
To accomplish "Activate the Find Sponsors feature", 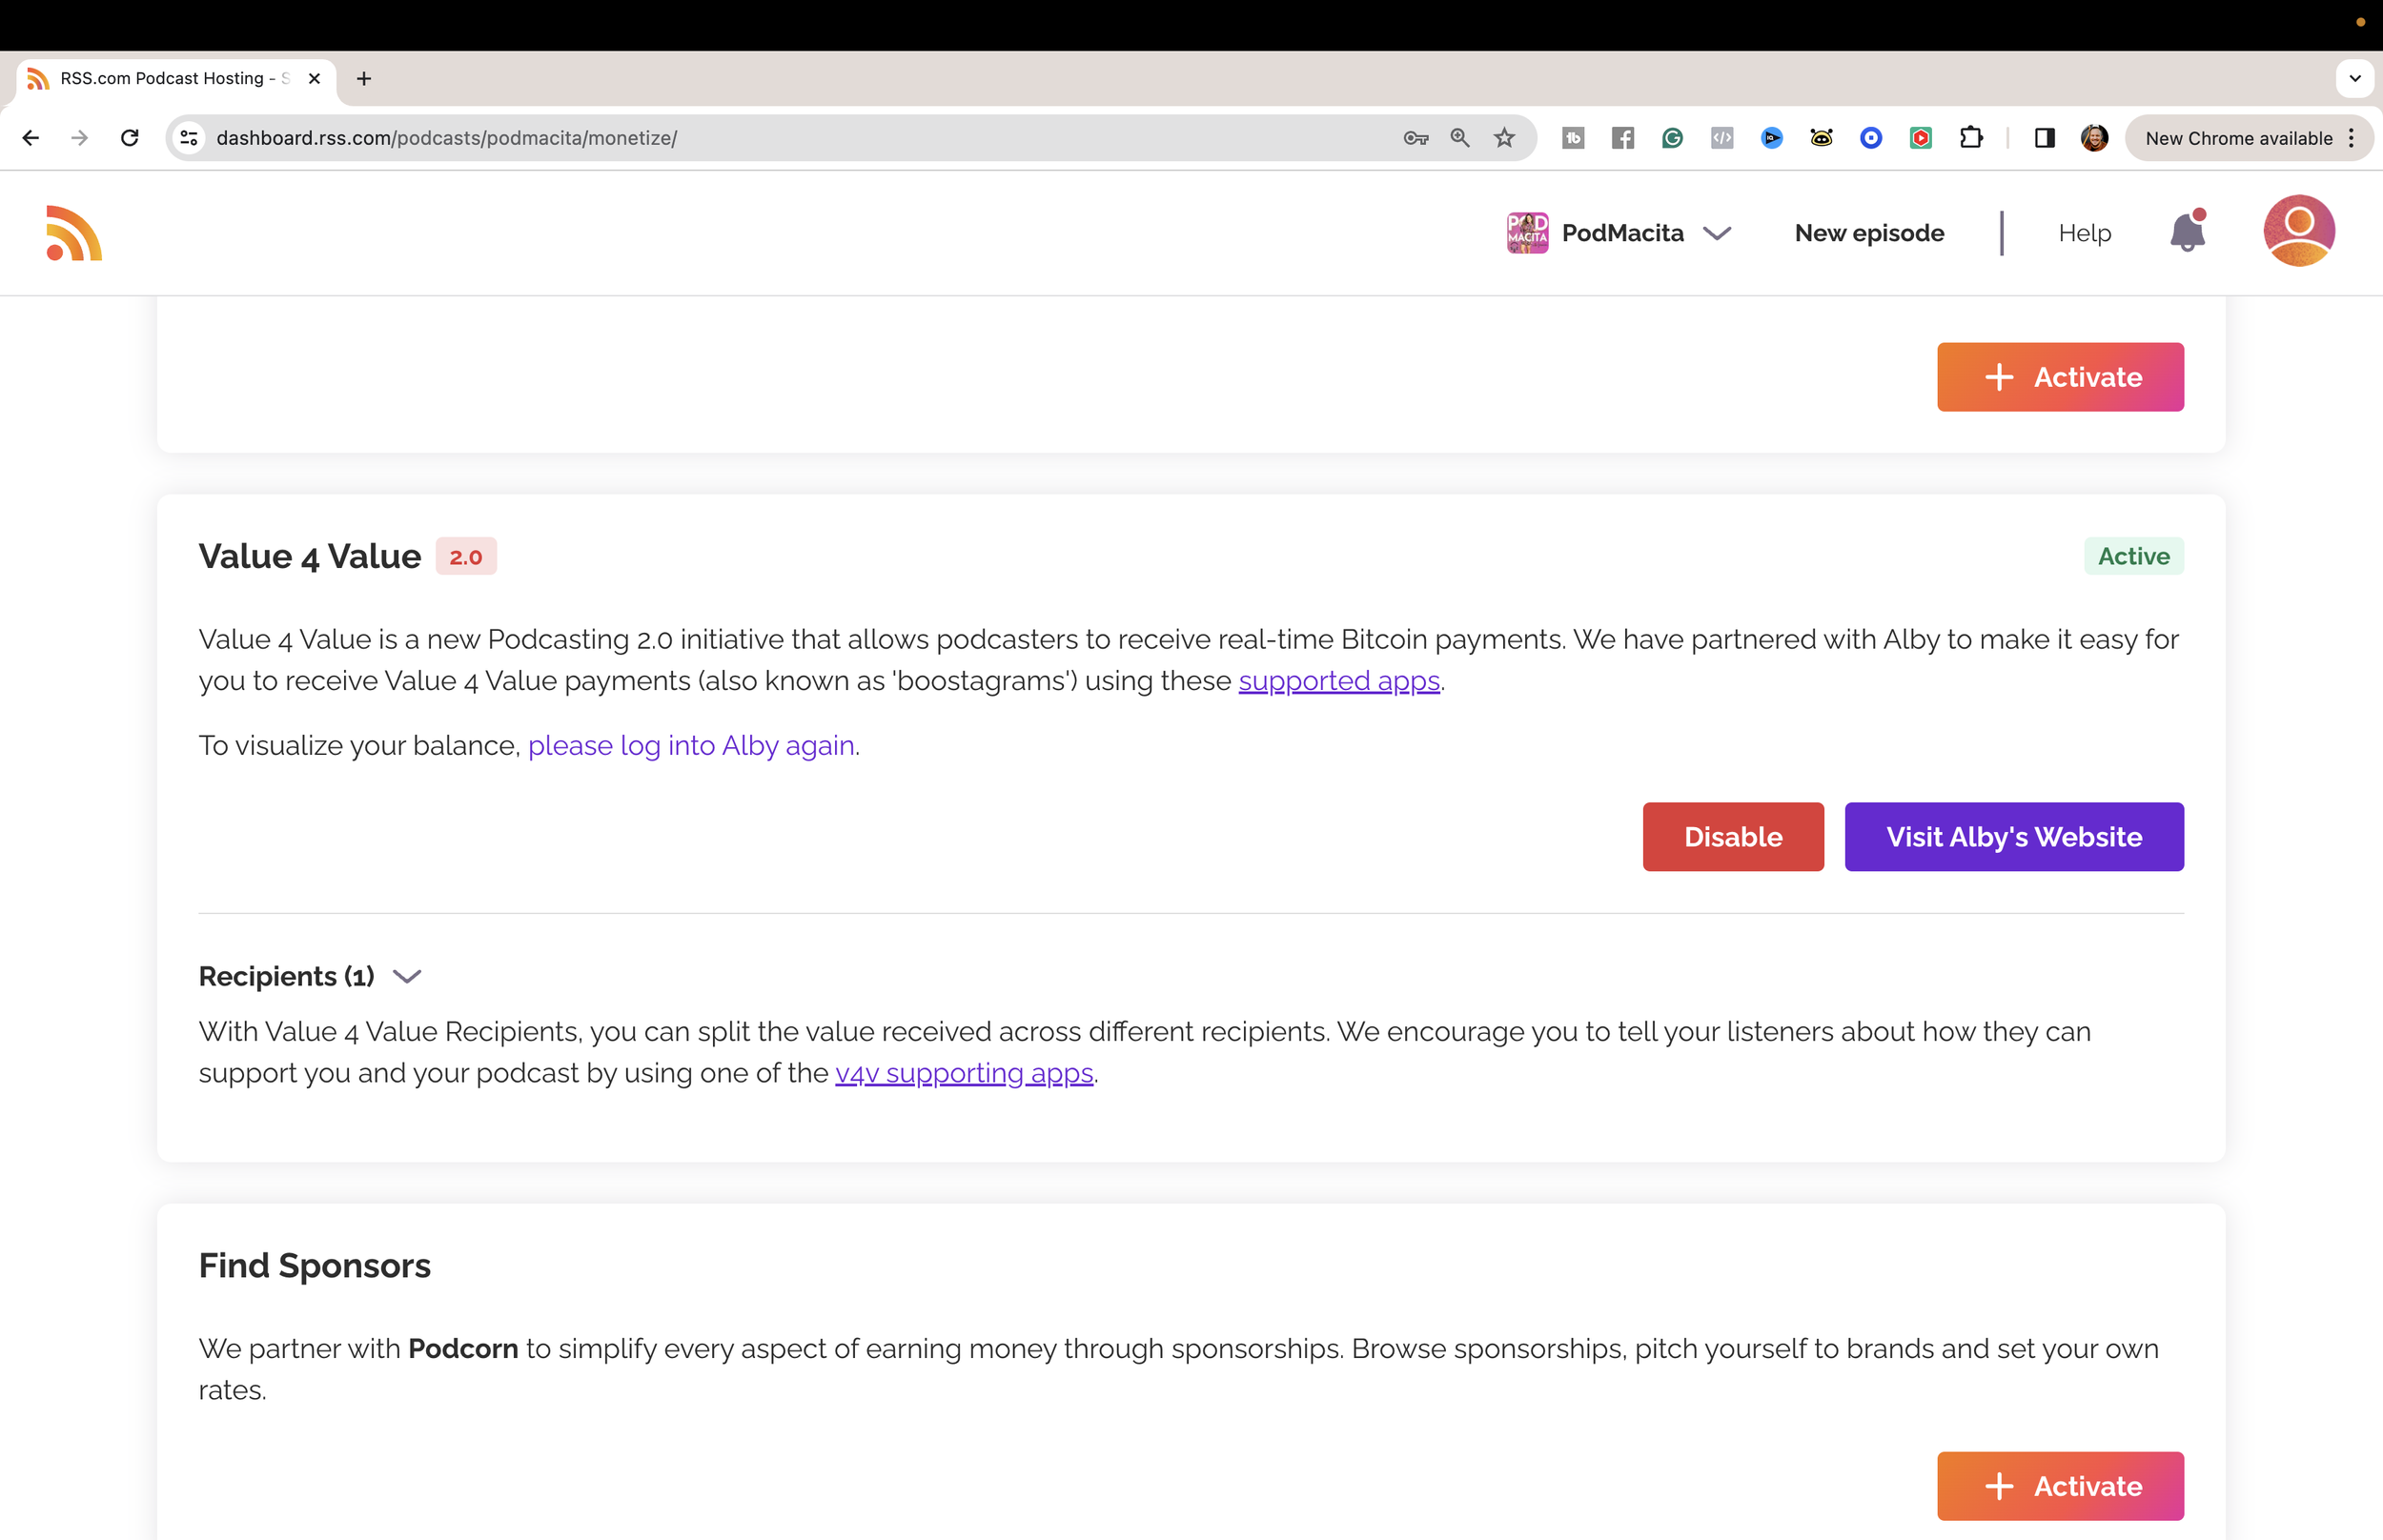I will coord(2059,1485).
